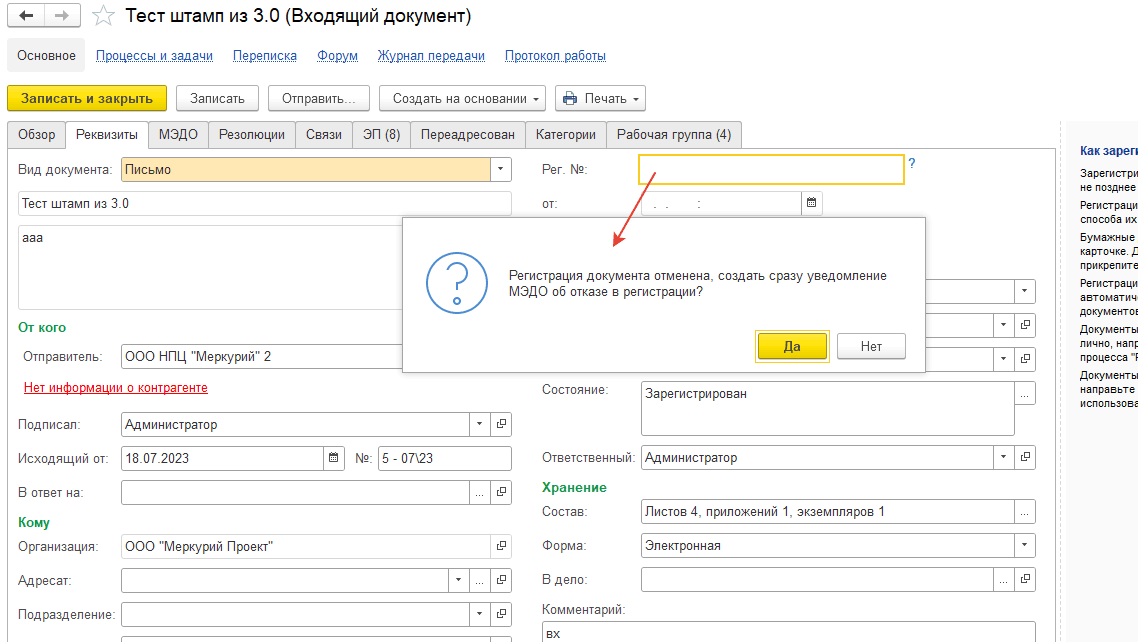Expand the Ответственный dropdown list
This screenshot has width=1138, height=642.
click(x=1004, y=457)
